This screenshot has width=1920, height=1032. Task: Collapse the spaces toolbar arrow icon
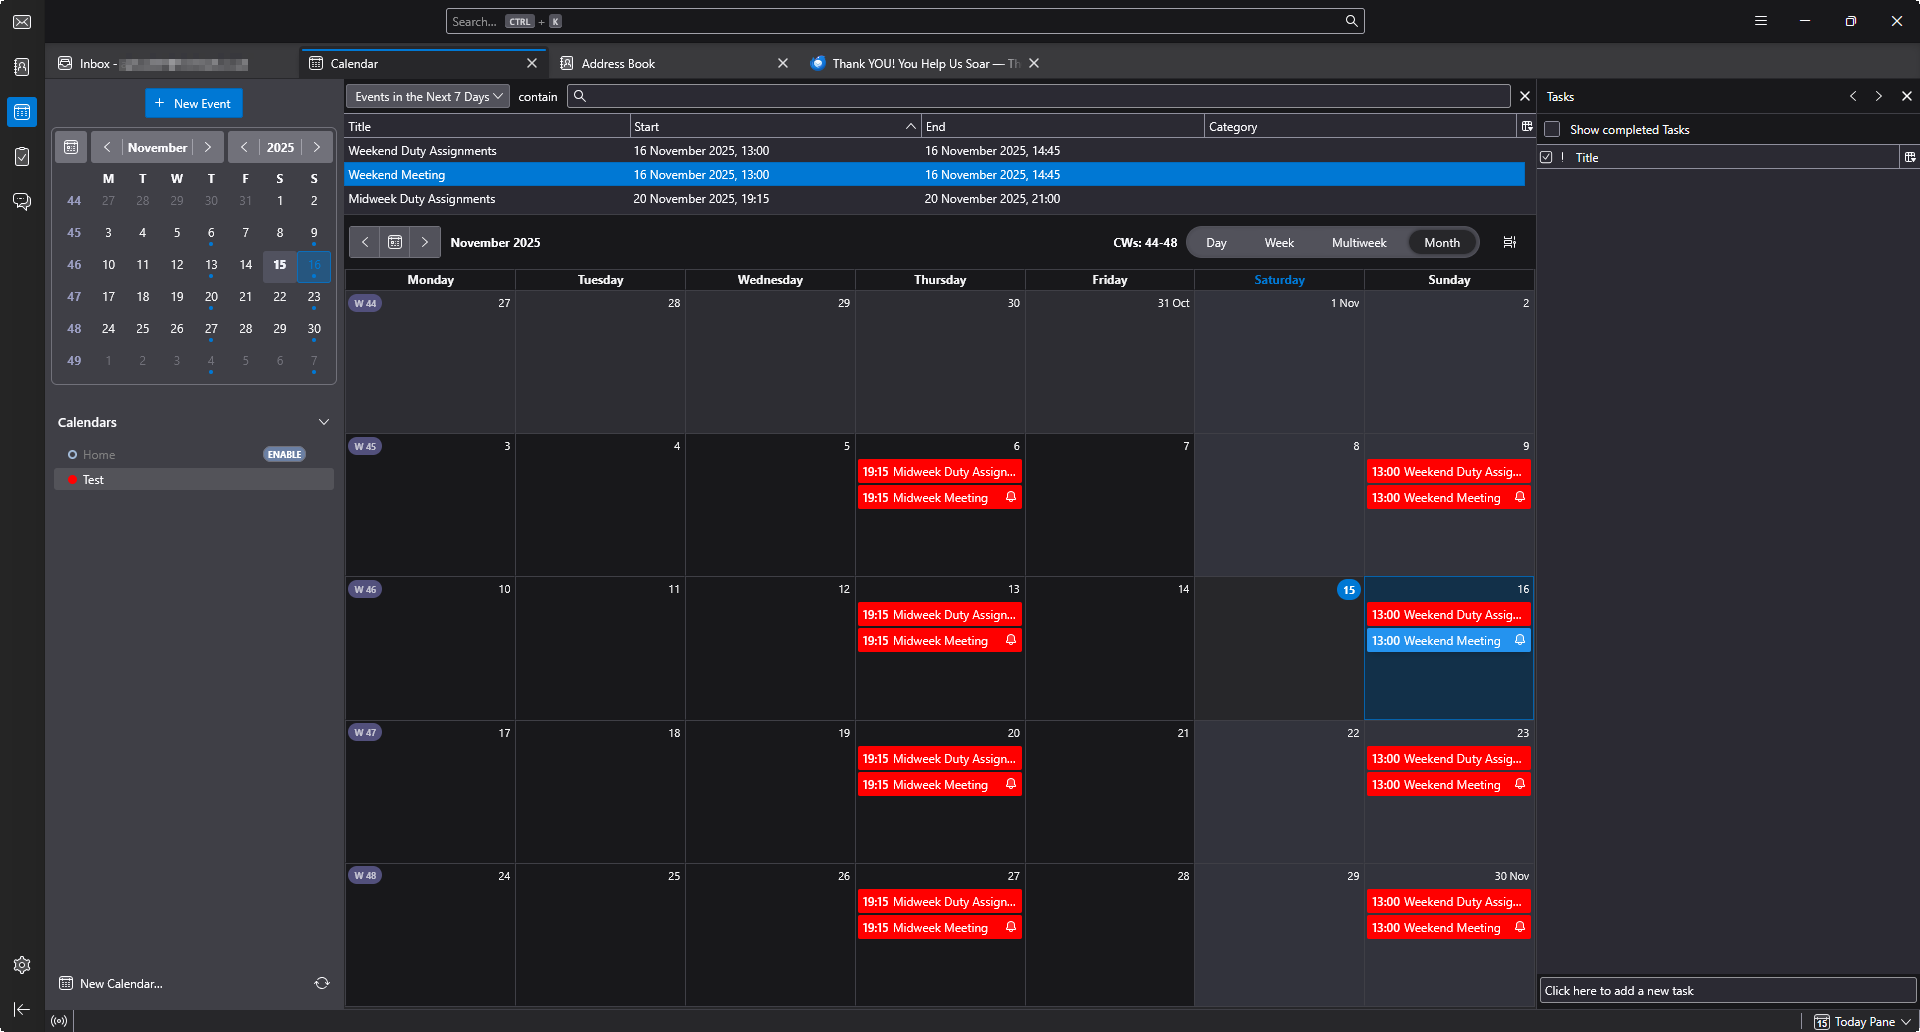(22, 1010)
